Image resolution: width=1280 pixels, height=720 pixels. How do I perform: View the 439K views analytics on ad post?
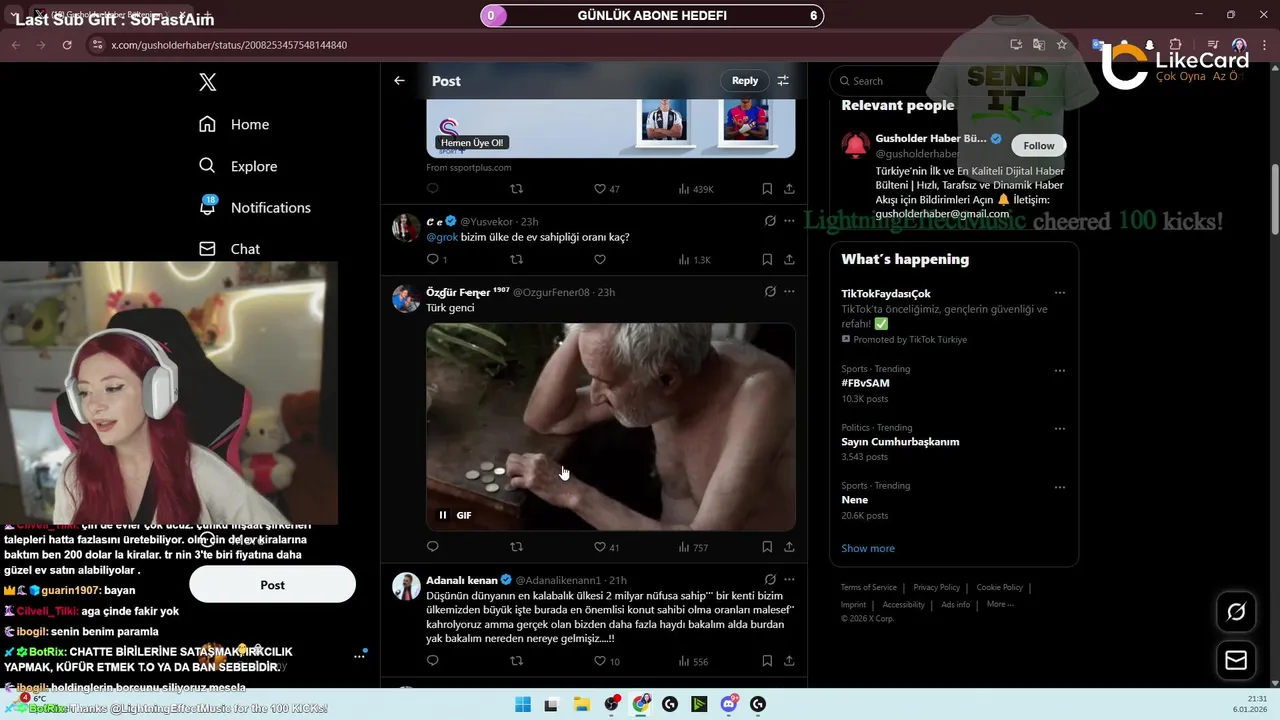point(696,189)
